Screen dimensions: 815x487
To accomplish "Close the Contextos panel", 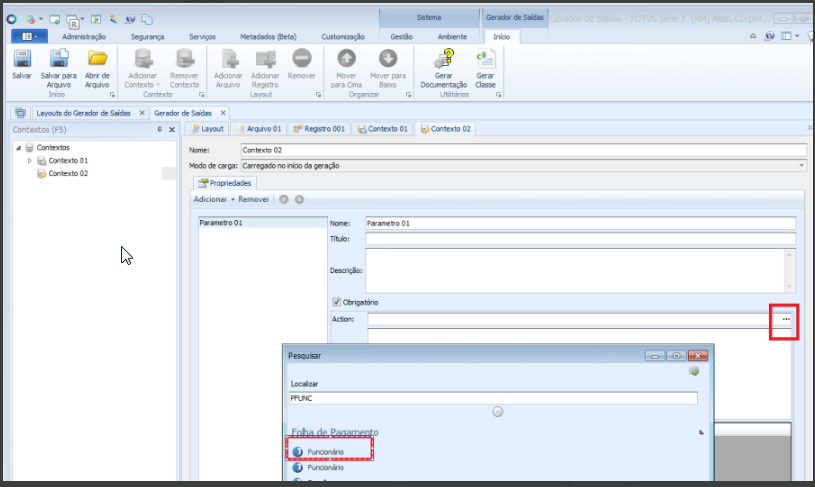I will pyautogui.click(x=172, y=130).
